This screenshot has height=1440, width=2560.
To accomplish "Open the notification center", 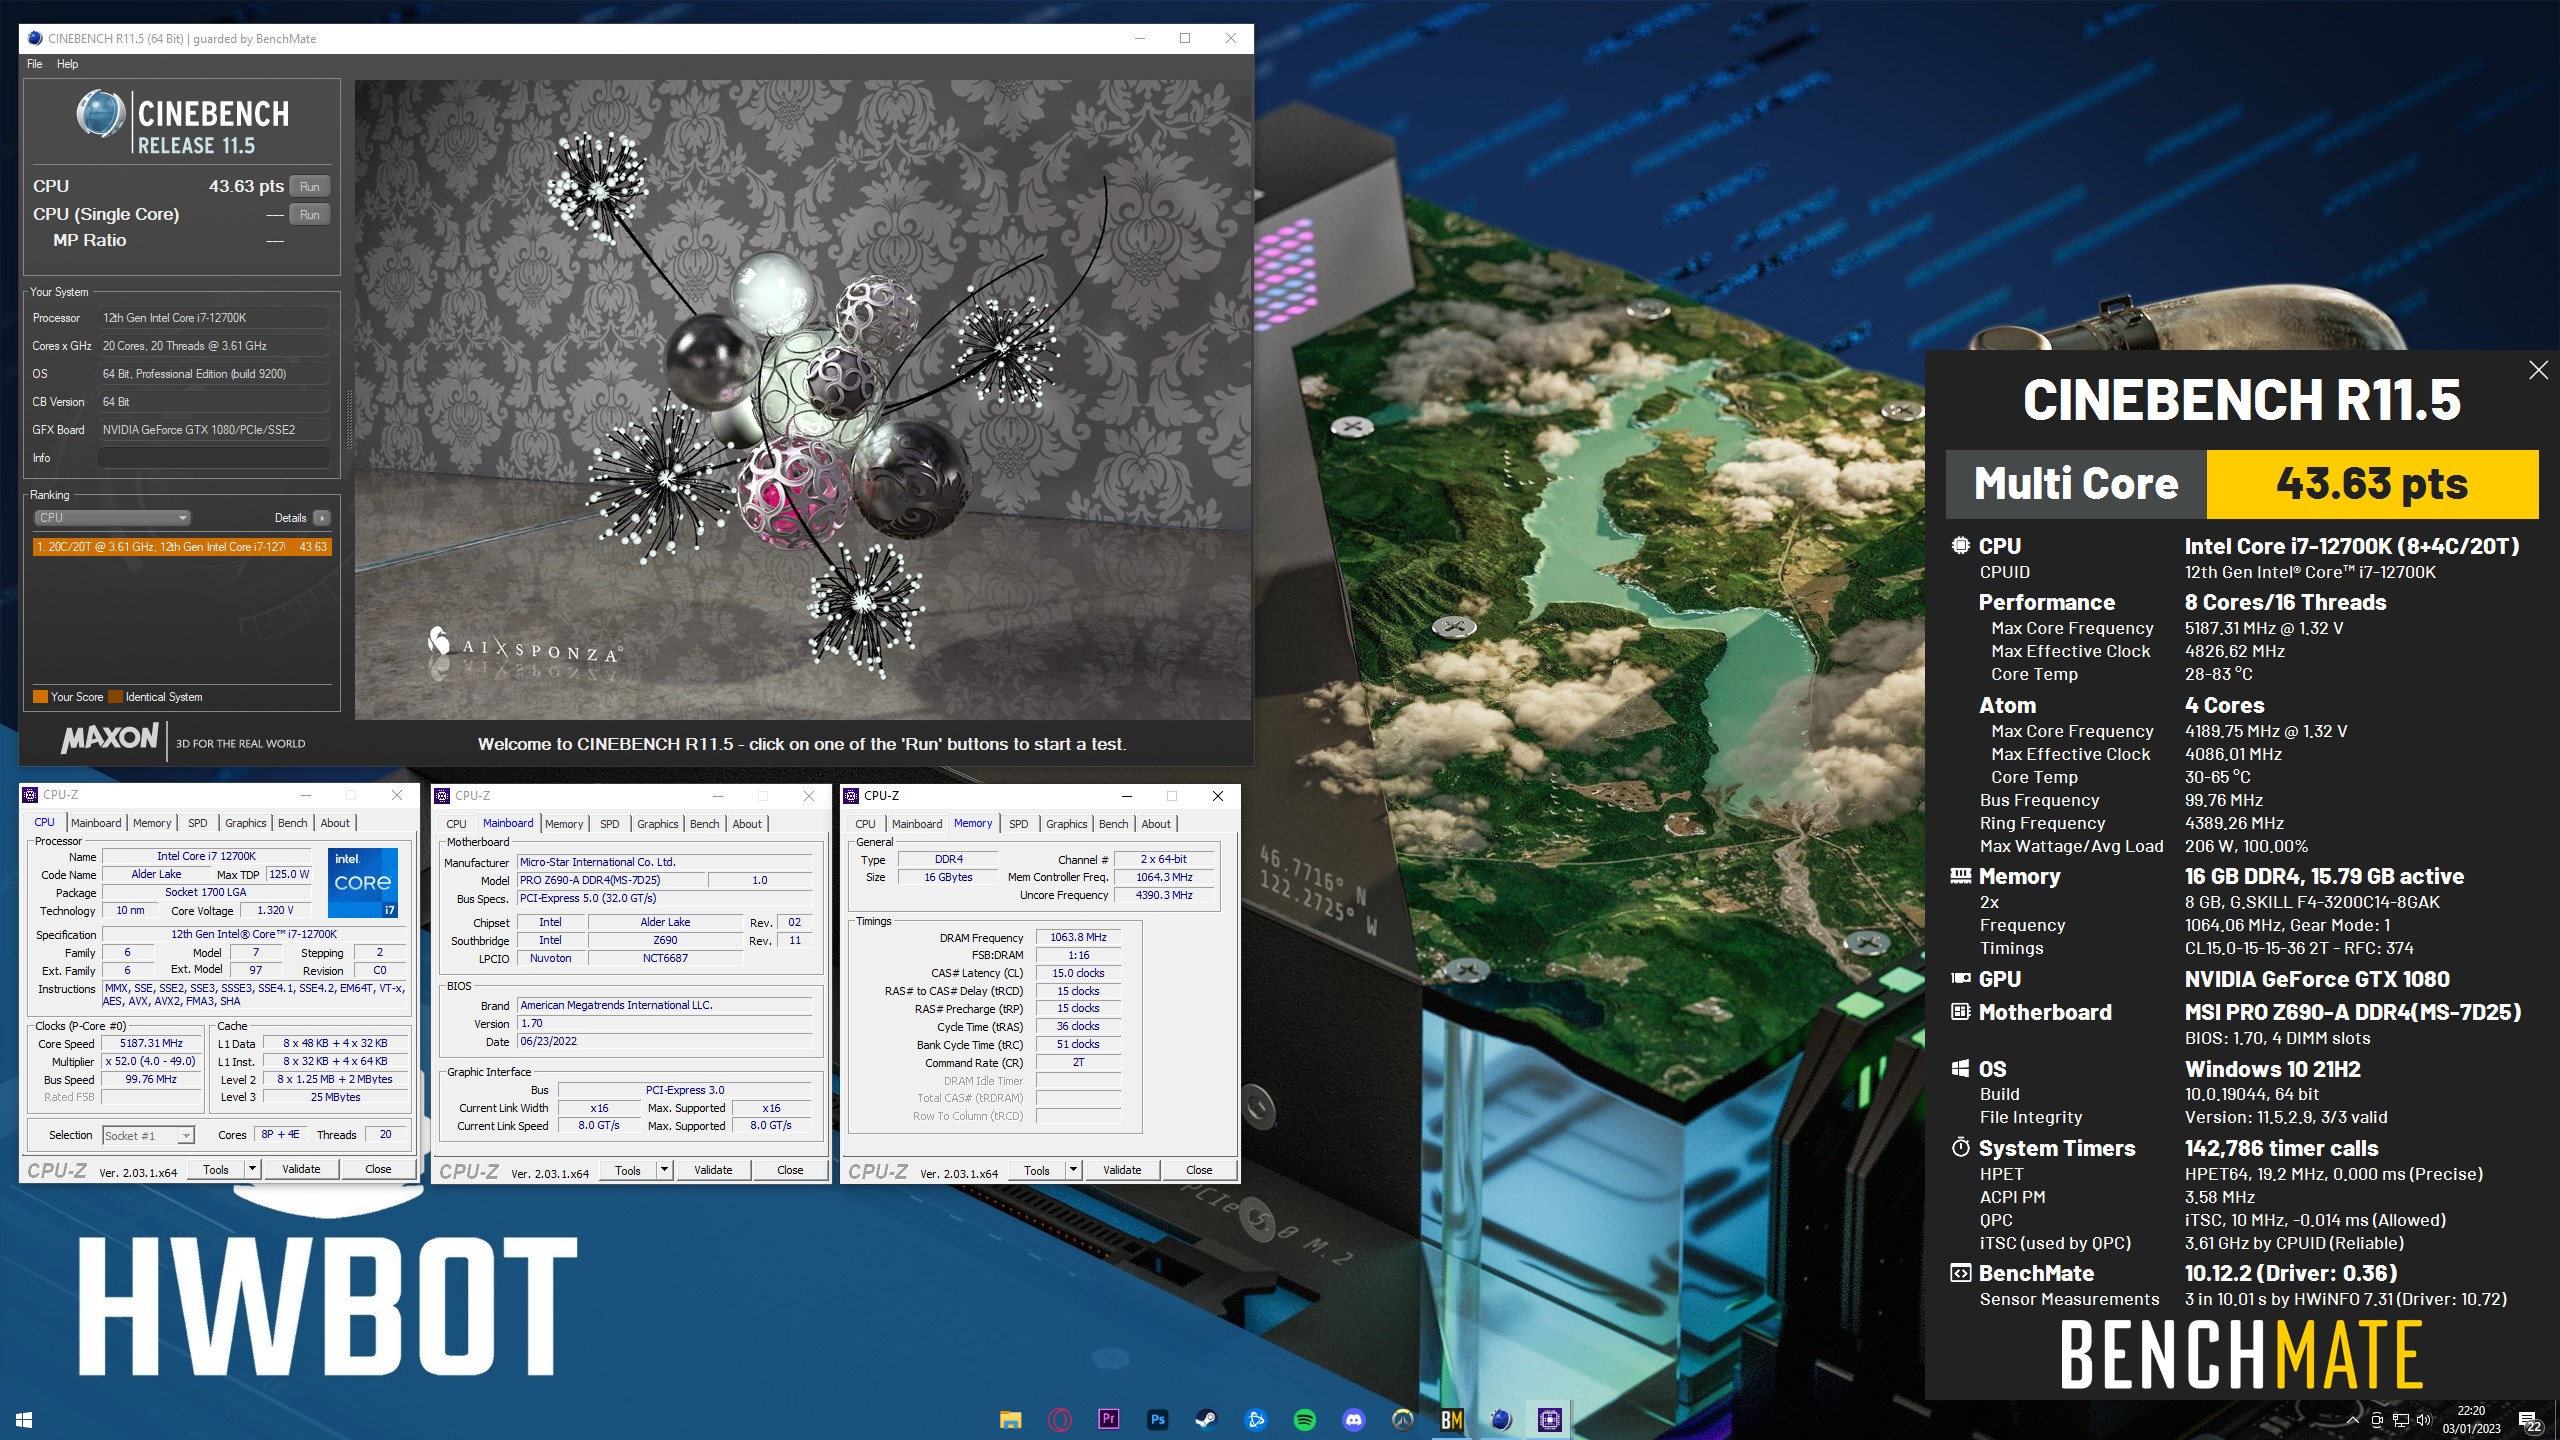I will (2530, 1421).
